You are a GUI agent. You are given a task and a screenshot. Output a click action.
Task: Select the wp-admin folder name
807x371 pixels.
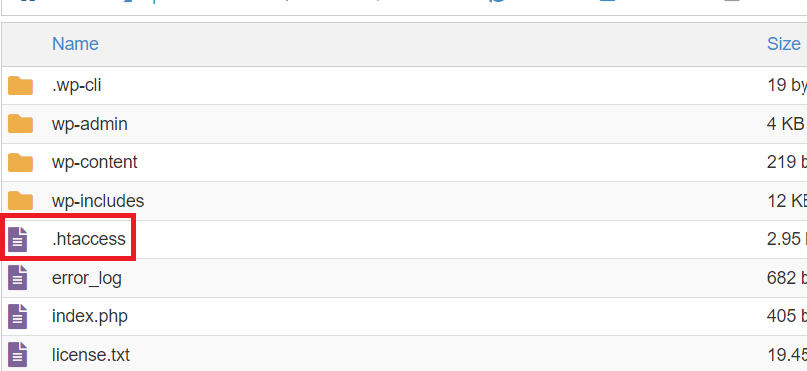(90, 124)
